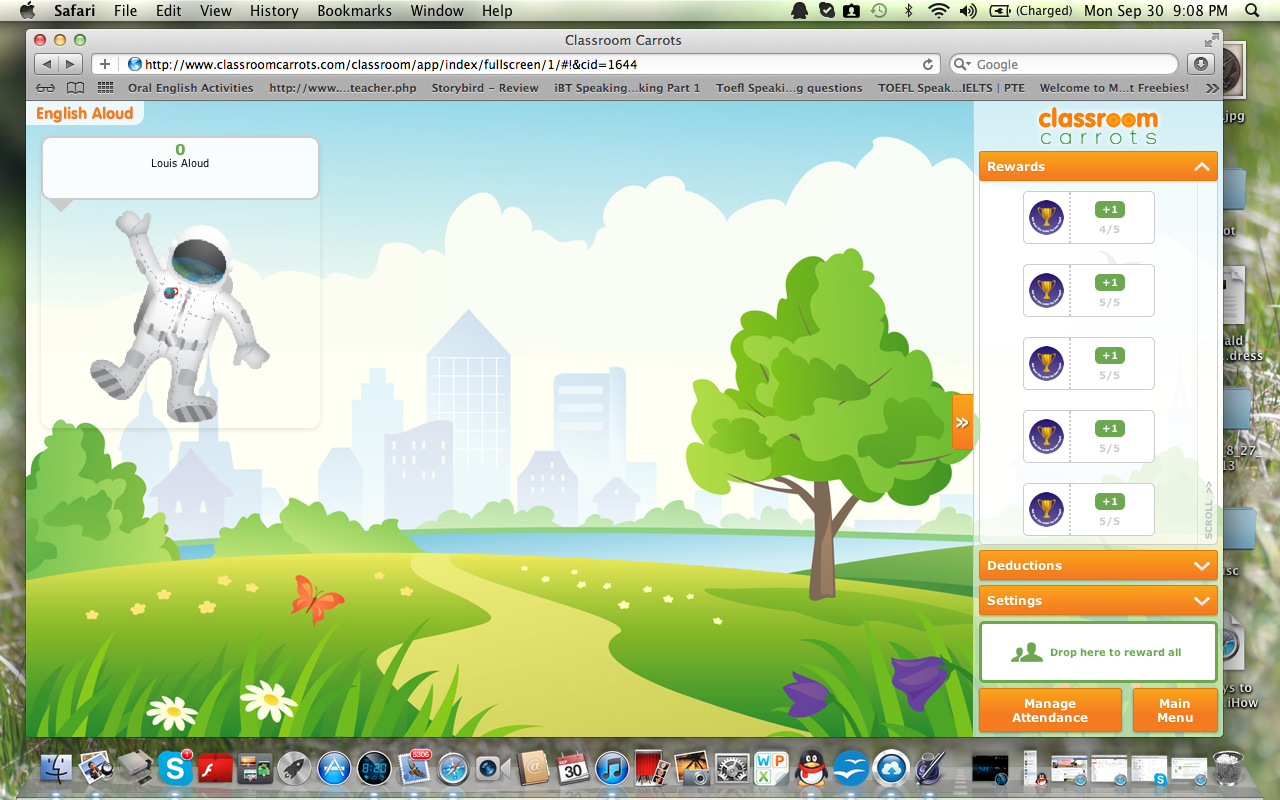
Task: Open the Time Machine menu bar icon
Action: click(x=879, y=11)
